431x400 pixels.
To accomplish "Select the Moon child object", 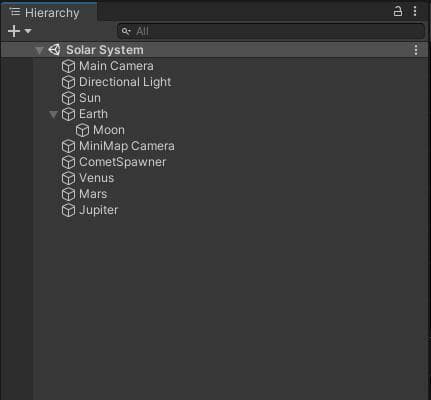I will (109, 130).
